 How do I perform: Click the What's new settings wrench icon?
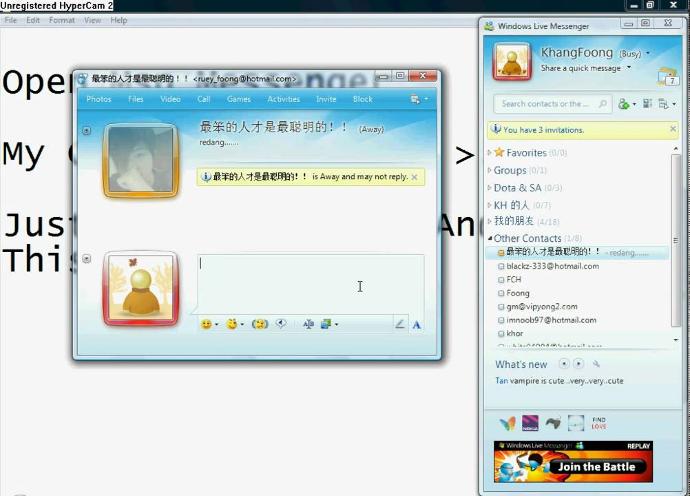(x=596, y=364)
